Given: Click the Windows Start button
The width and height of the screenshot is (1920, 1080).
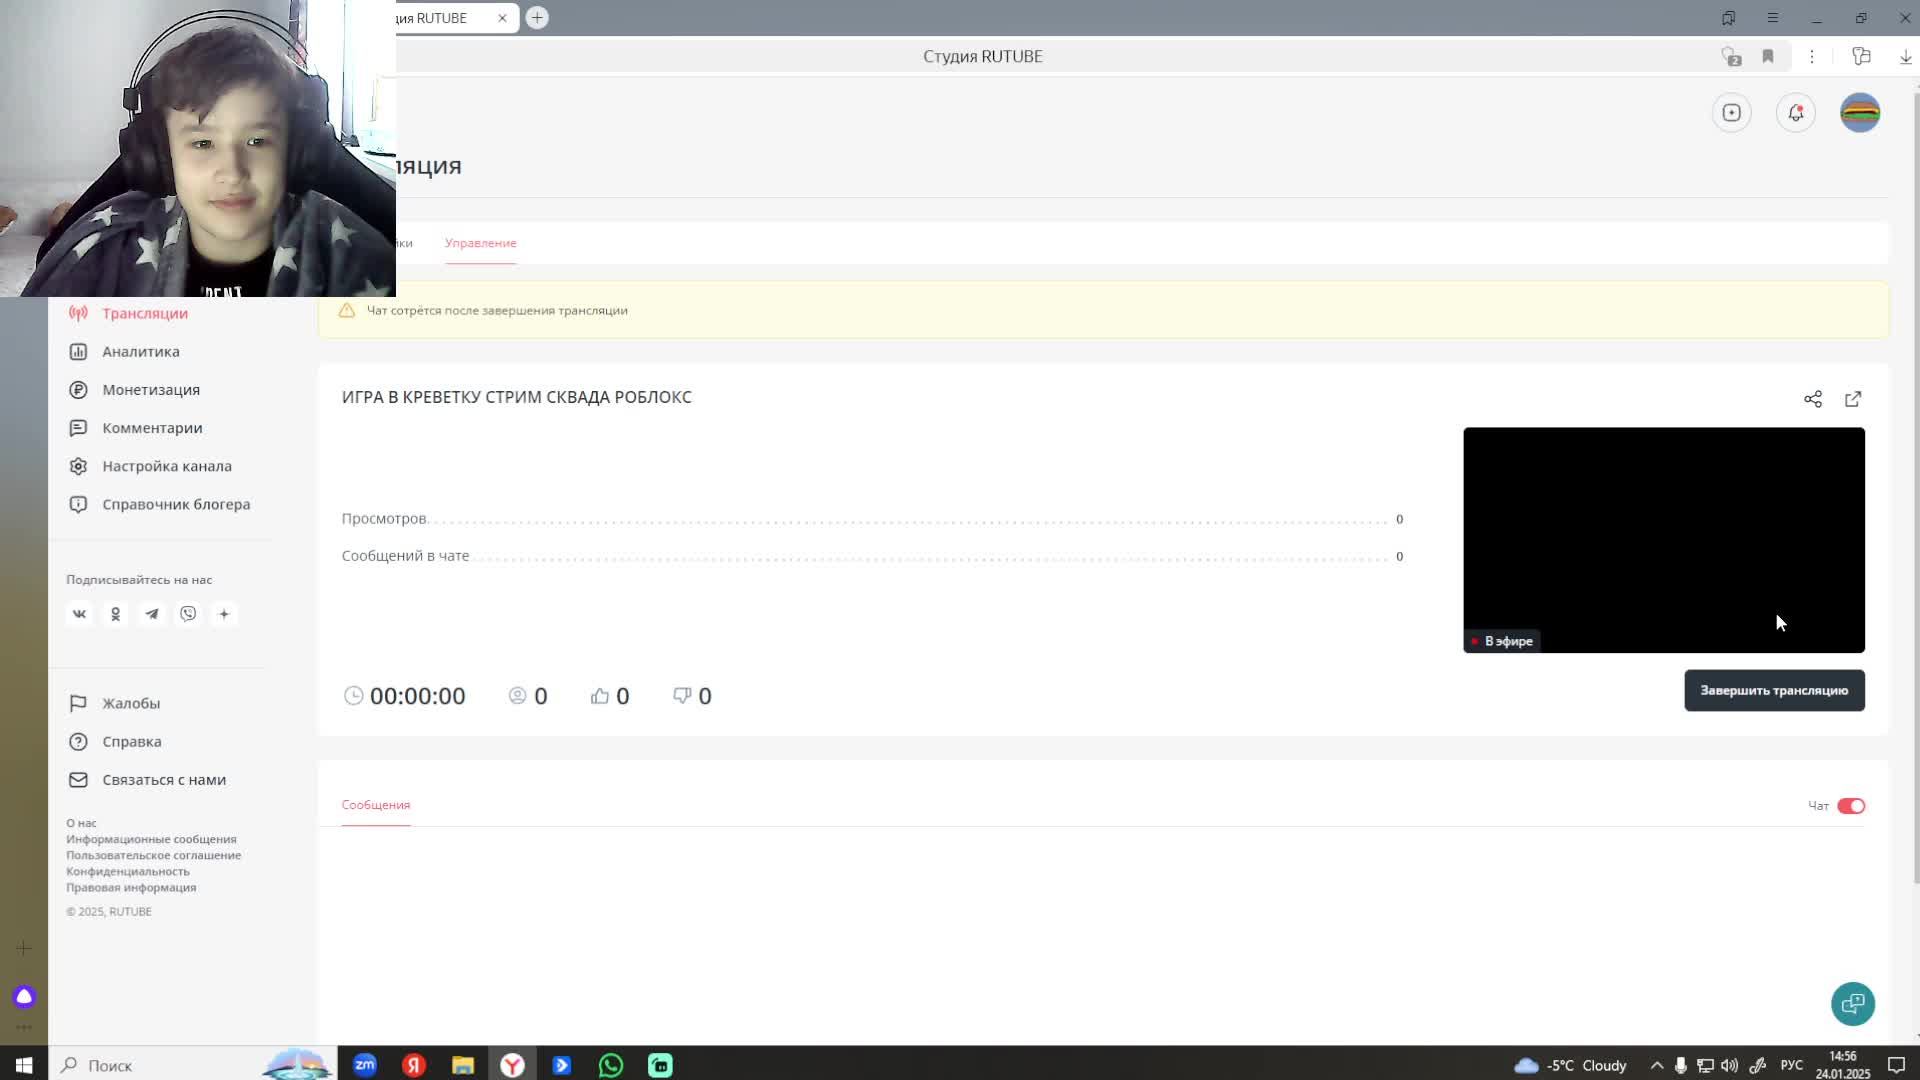Looking at the screenshot, I should (x=24, y=1065).
